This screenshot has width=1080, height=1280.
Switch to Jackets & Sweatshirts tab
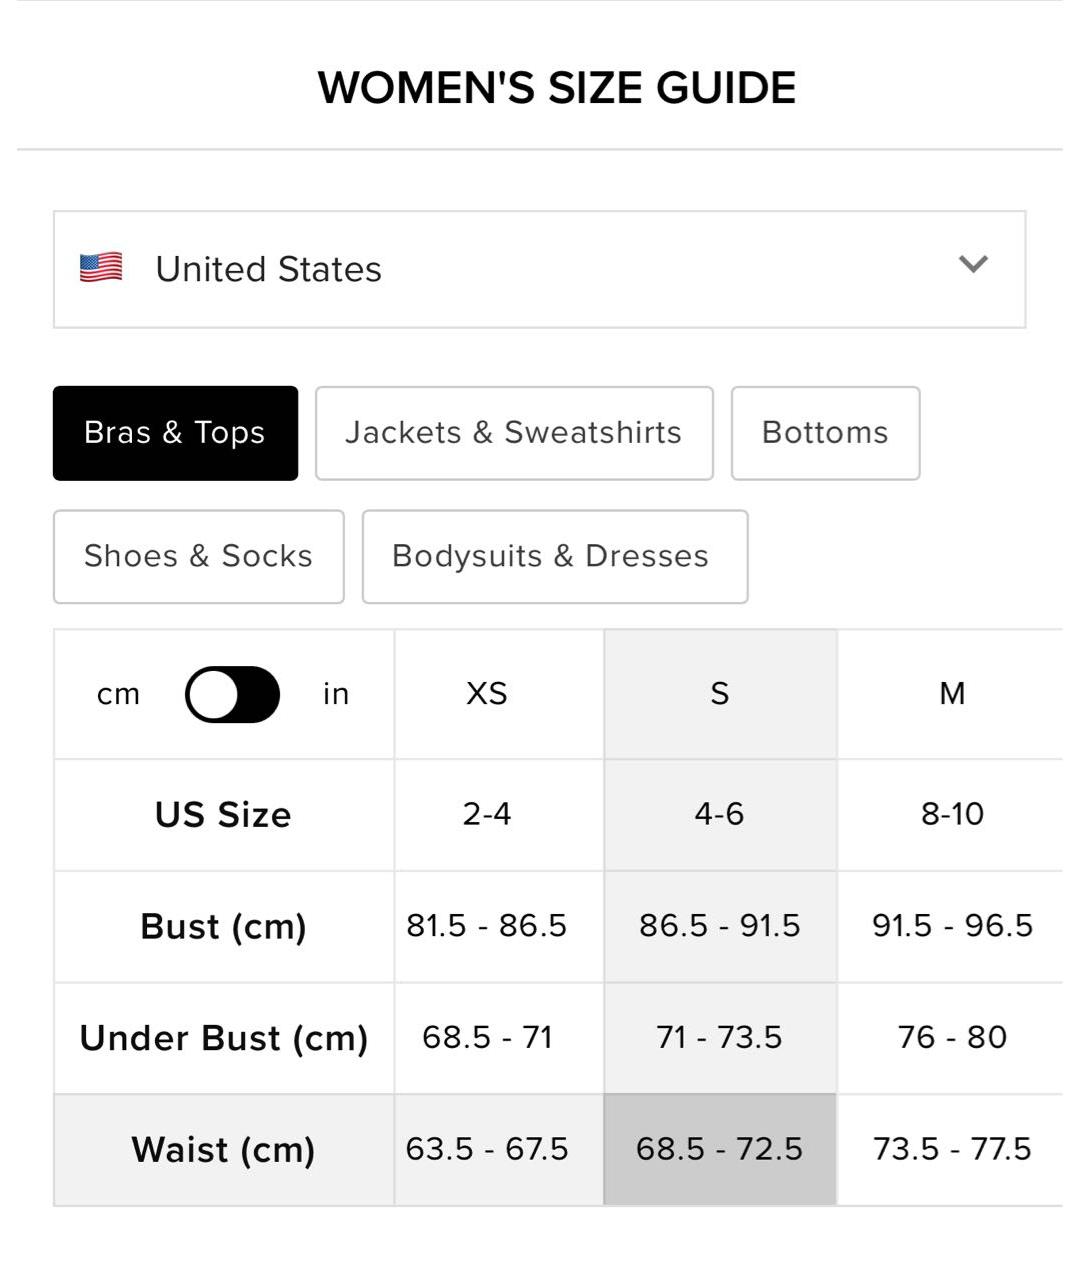pos(514,433)
